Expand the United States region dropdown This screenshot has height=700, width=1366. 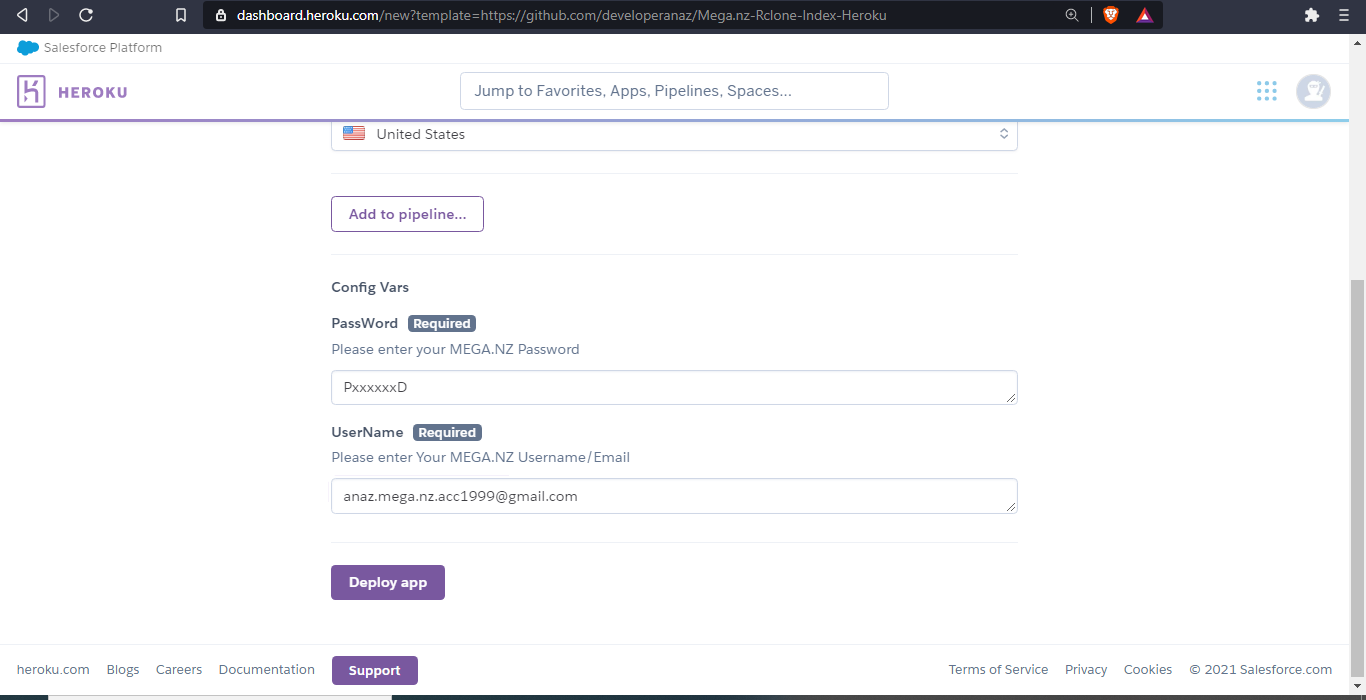674,134
